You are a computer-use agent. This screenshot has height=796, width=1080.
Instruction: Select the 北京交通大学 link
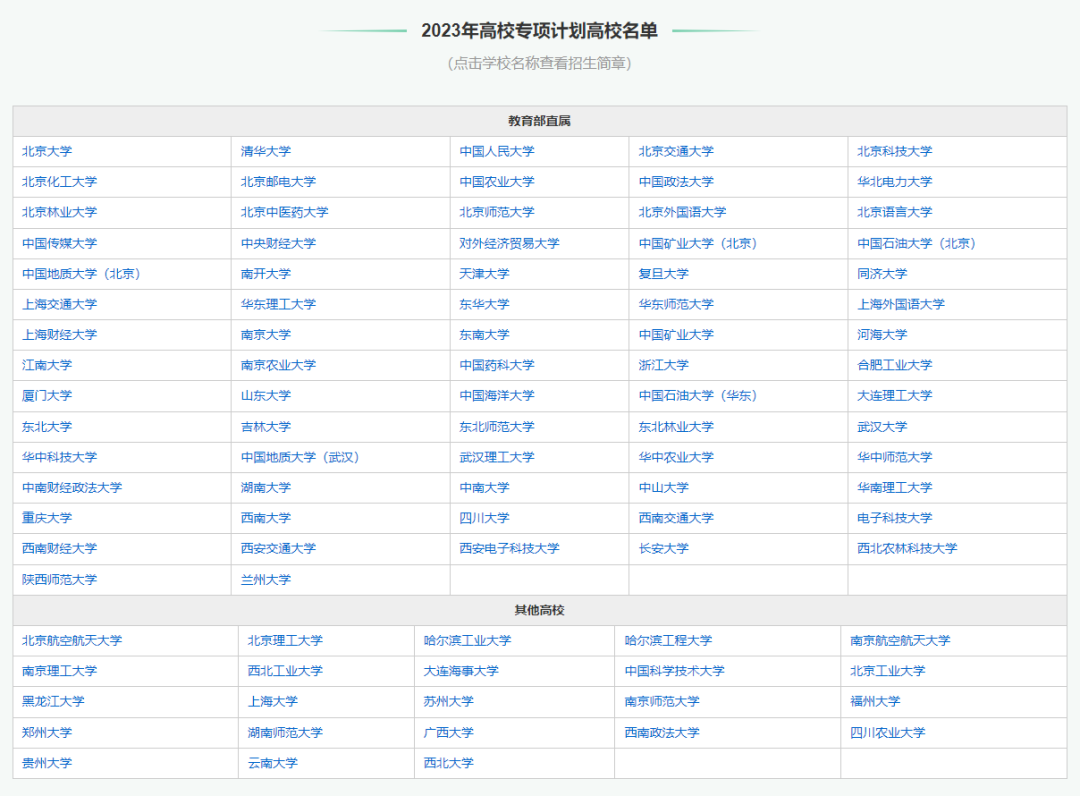(676, 151)
